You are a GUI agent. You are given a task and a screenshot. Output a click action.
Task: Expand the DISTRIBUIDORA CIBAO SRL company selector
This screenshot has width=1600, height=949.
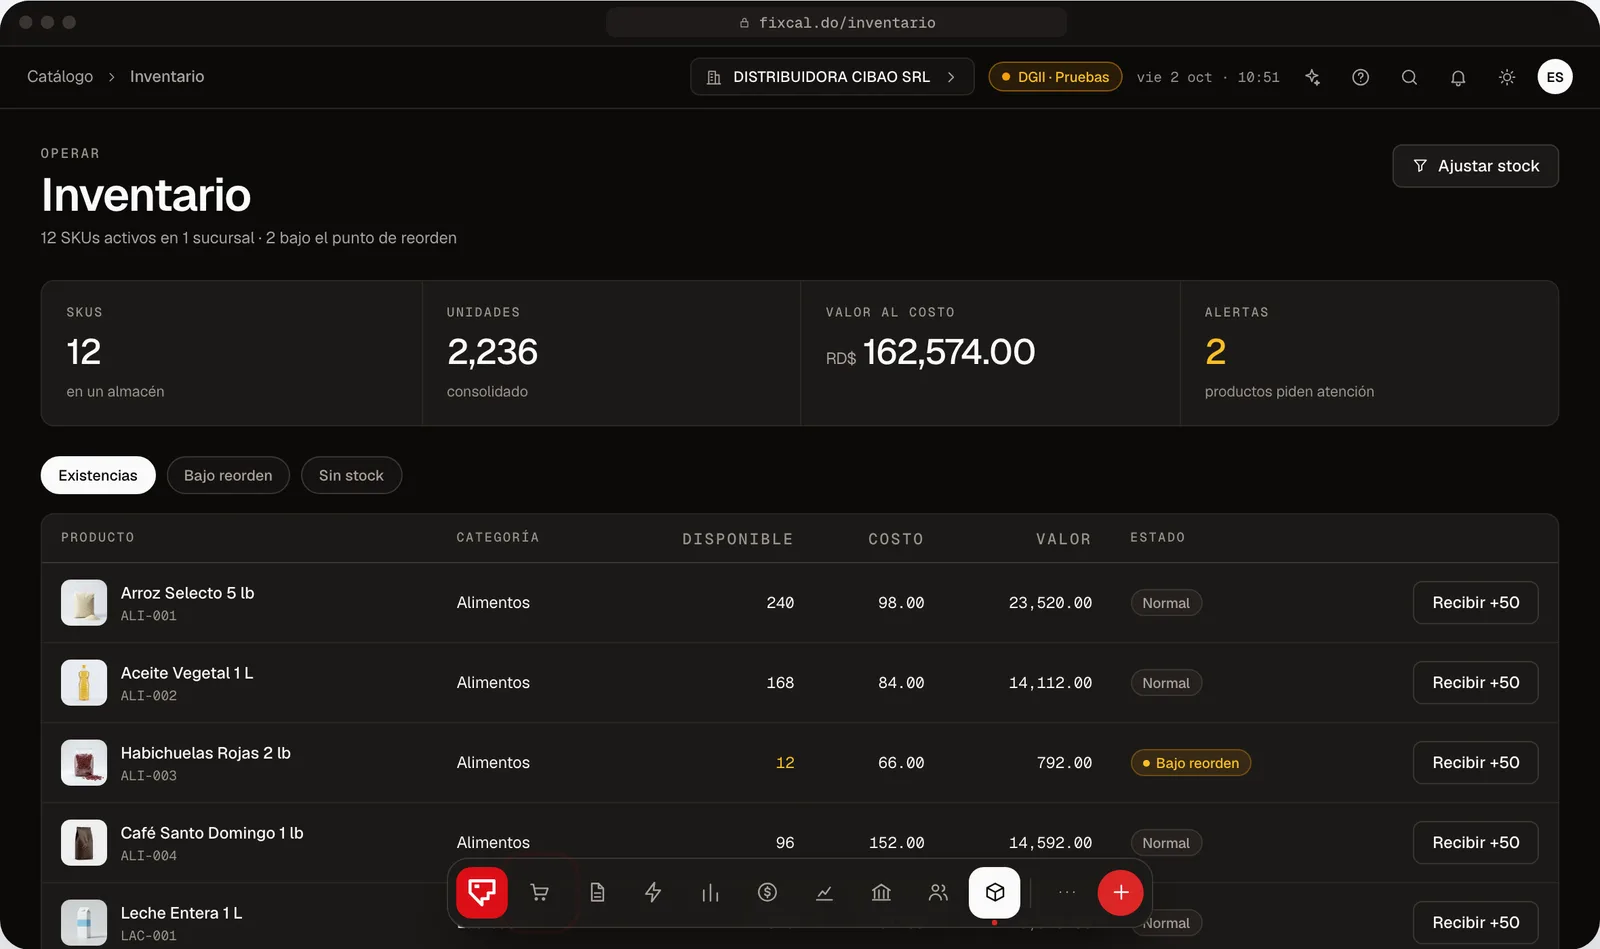832,77
